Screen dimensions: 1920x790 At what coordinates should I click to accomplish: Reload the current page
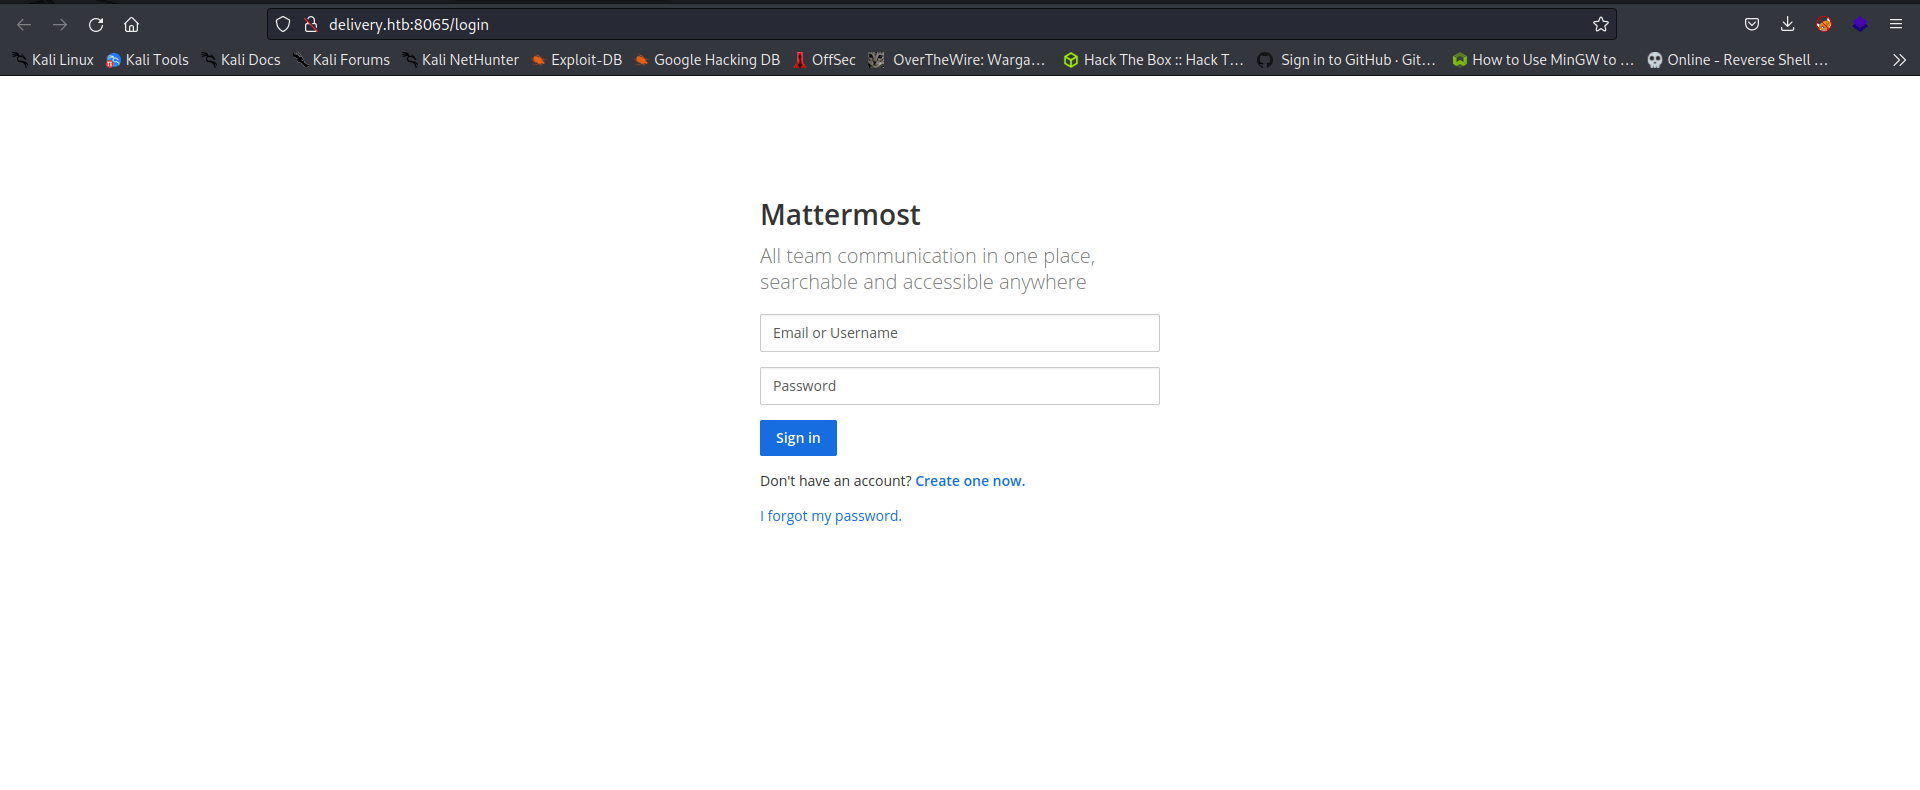pyautogui.click(x=96, y=24)
